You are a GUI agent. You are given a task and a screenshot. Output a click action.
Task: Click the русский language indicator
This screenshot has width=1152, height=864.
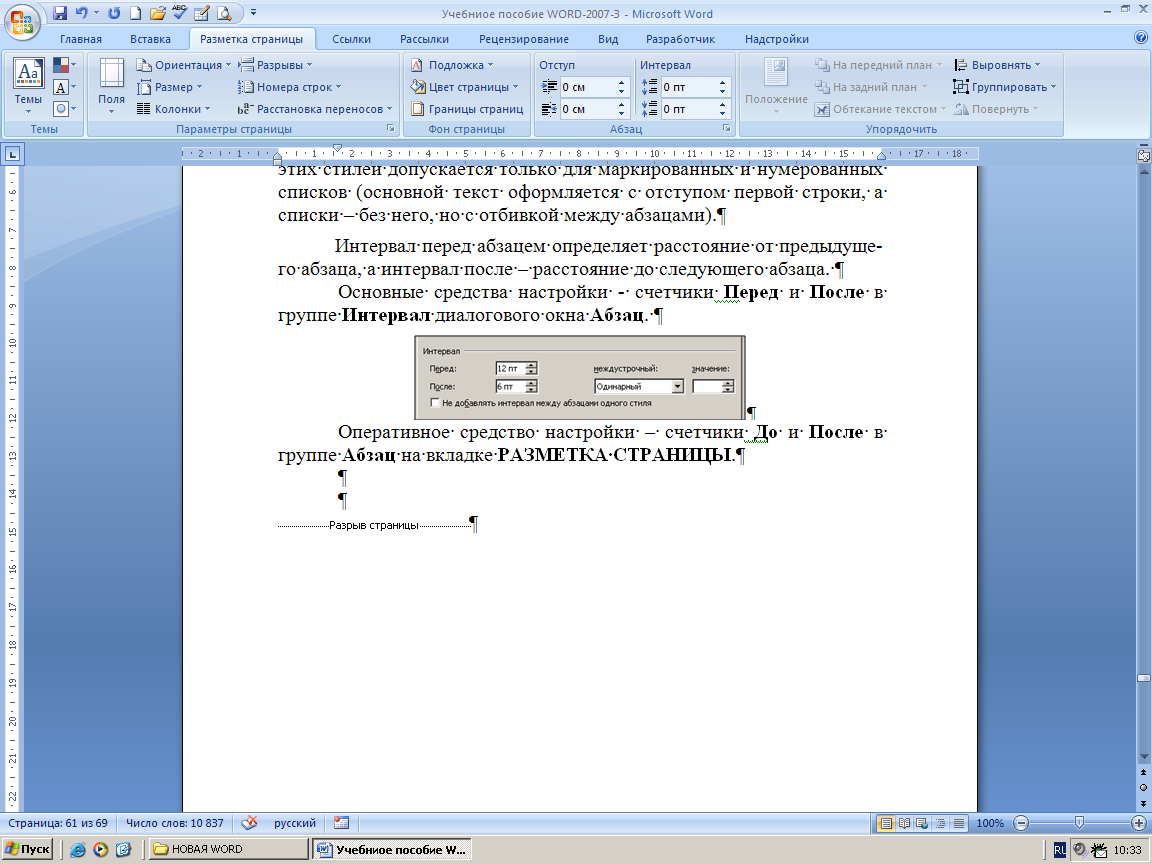[x=295, y=823]
